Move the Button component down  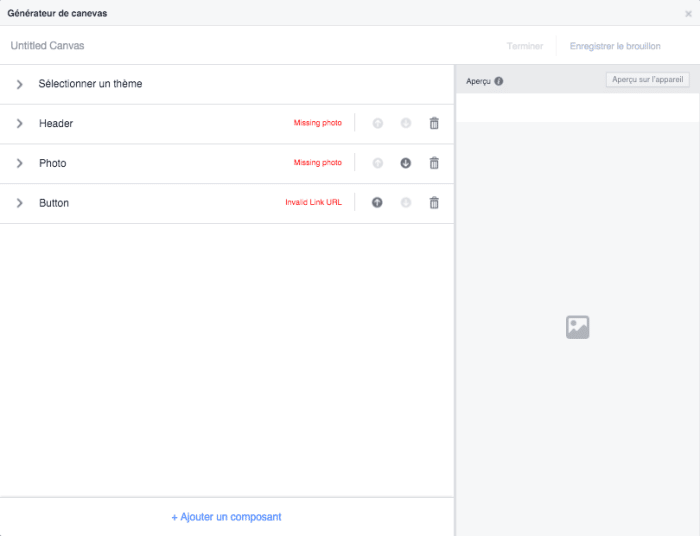tap(406, 203)
